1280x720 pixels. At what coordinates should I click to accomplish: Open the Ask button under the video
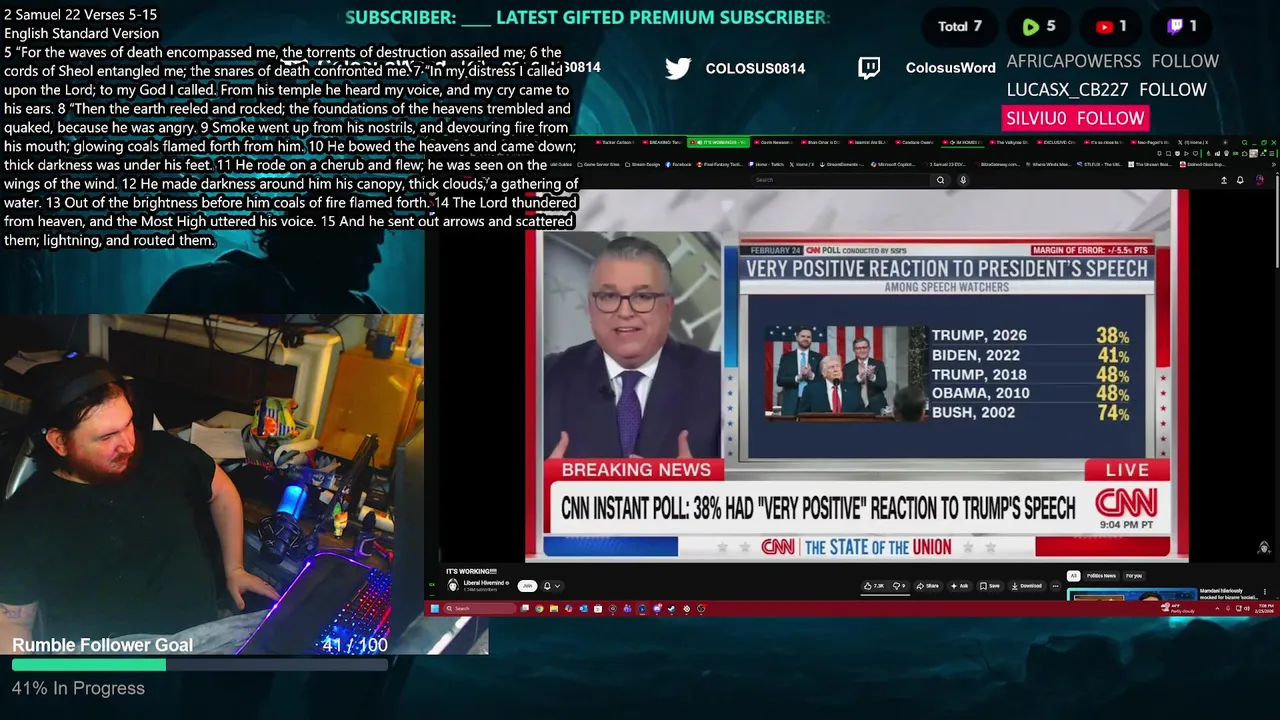coord(959,586)
